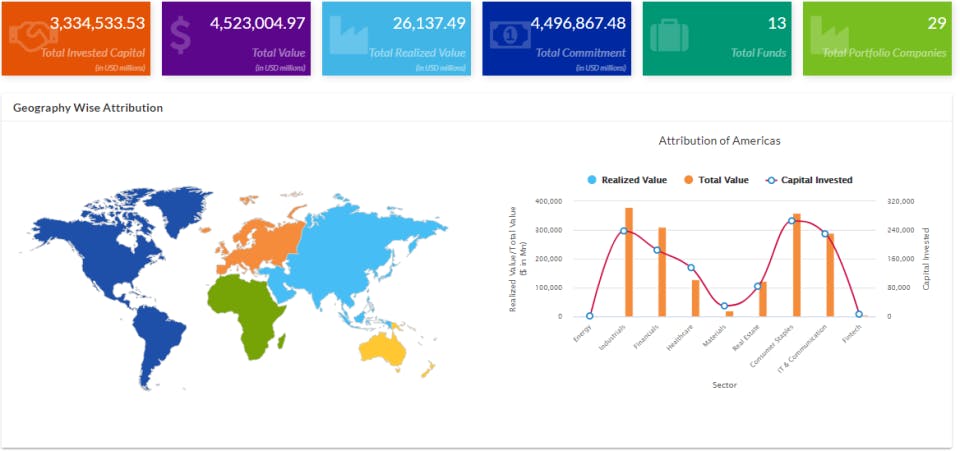
Task: Click the Fintech Capital Invested data point
Action: 859,314
